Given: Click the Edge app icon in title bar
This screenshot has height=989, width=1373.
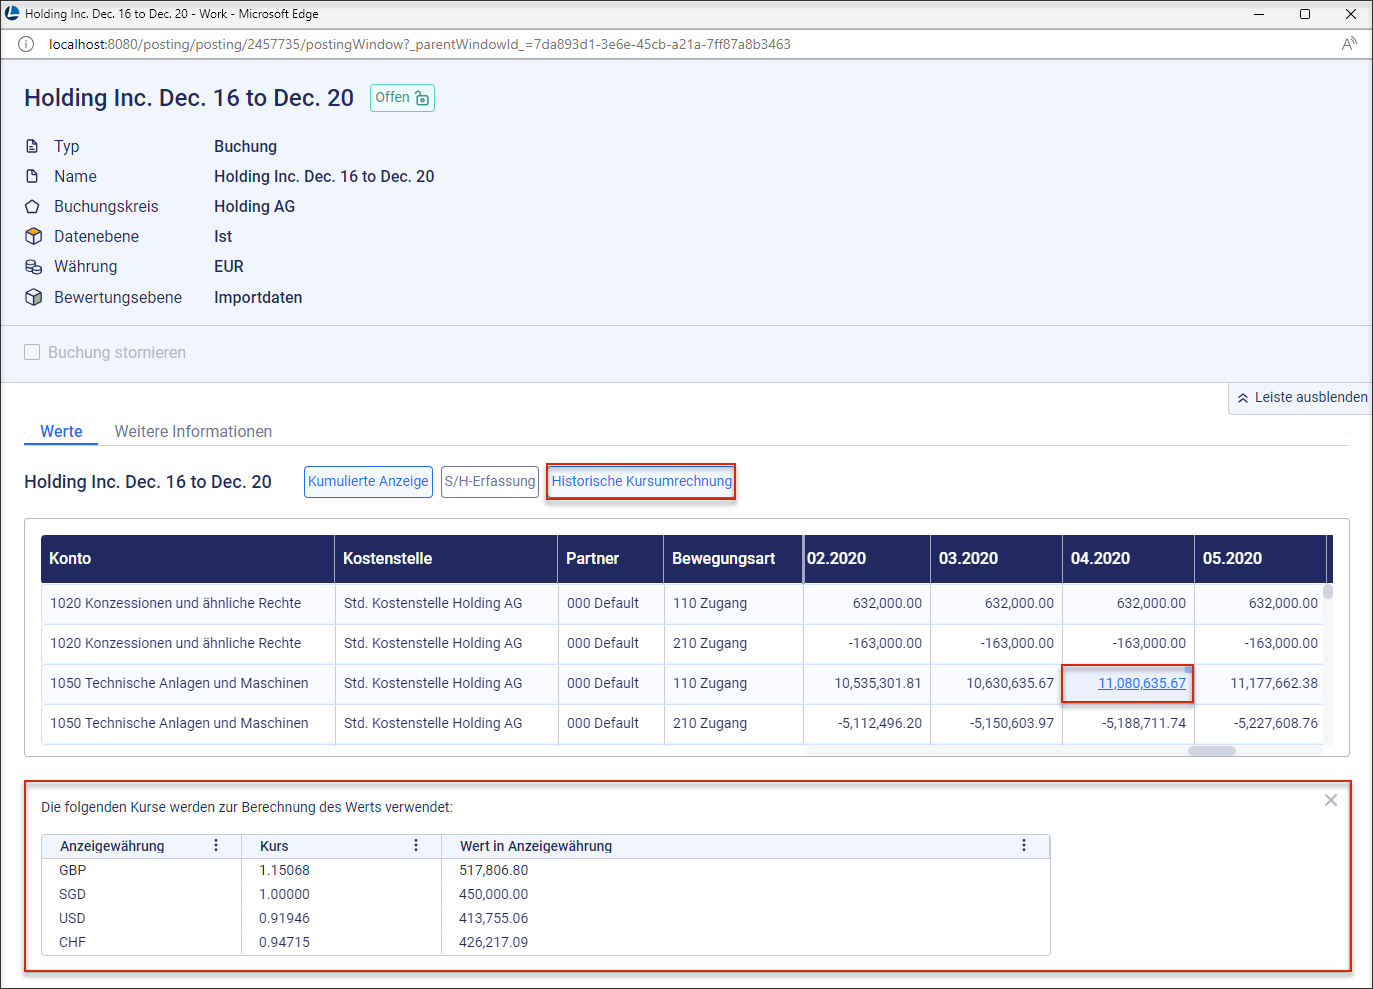Looking at the screenshot, I should pyautogui.click(x=12, y=13).
